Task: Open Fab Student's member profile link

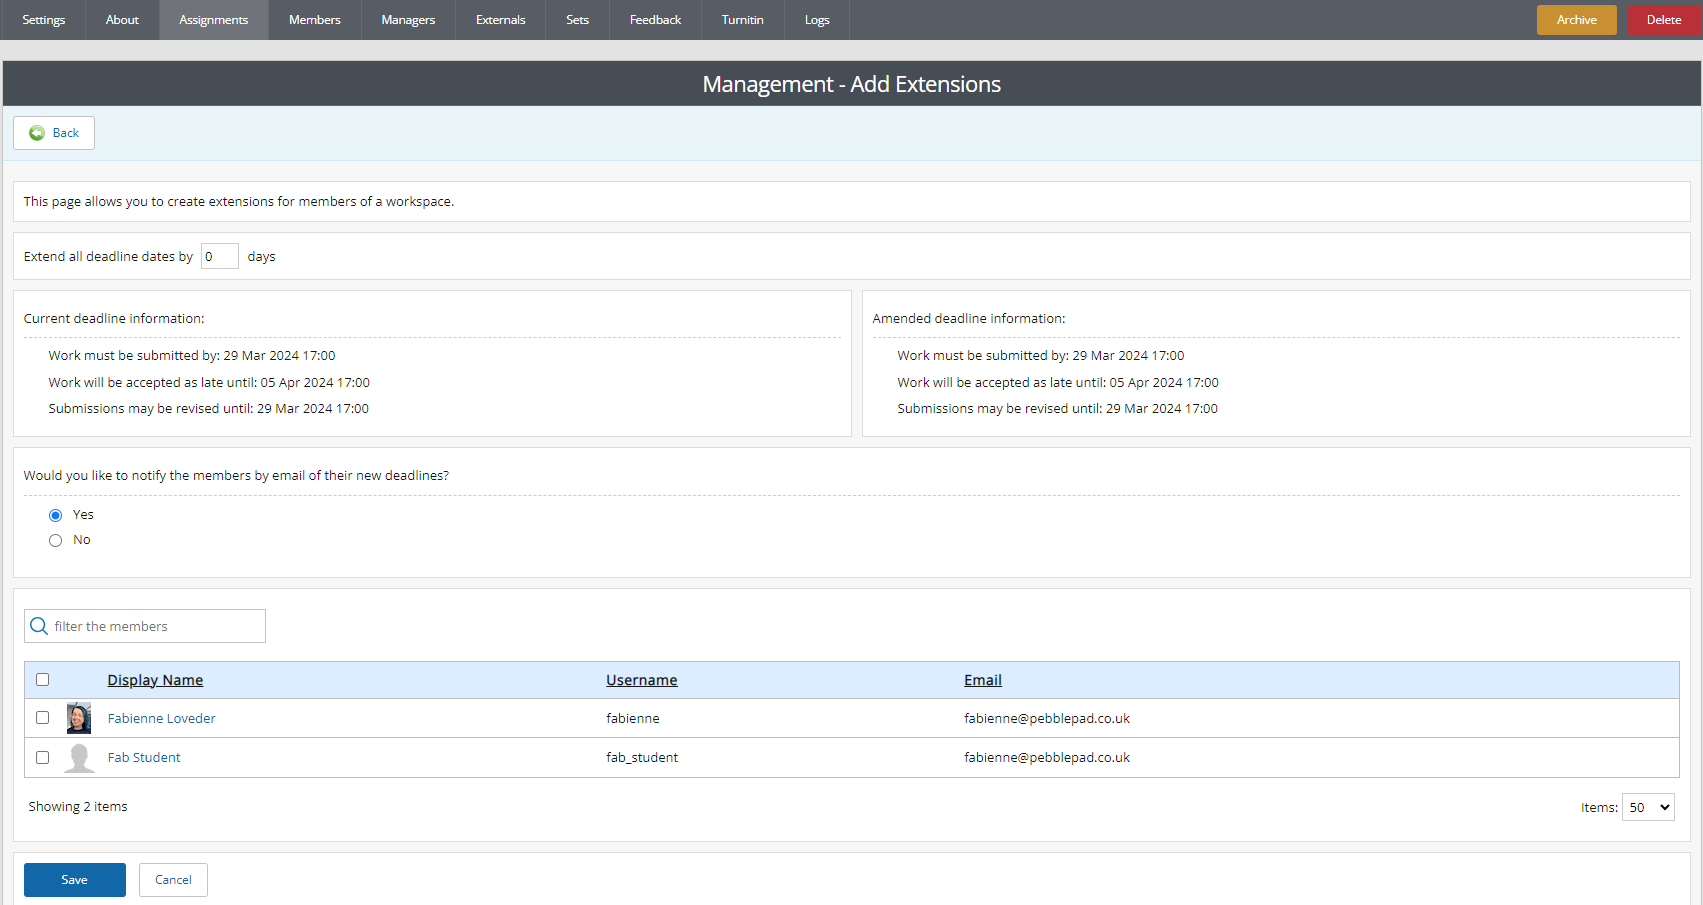Action: pos(143,757)
